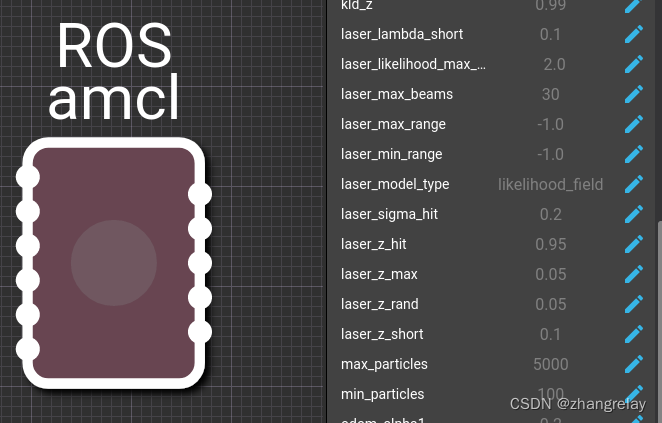Click the bottommost left-side port of the amcl node

[28, 350]
